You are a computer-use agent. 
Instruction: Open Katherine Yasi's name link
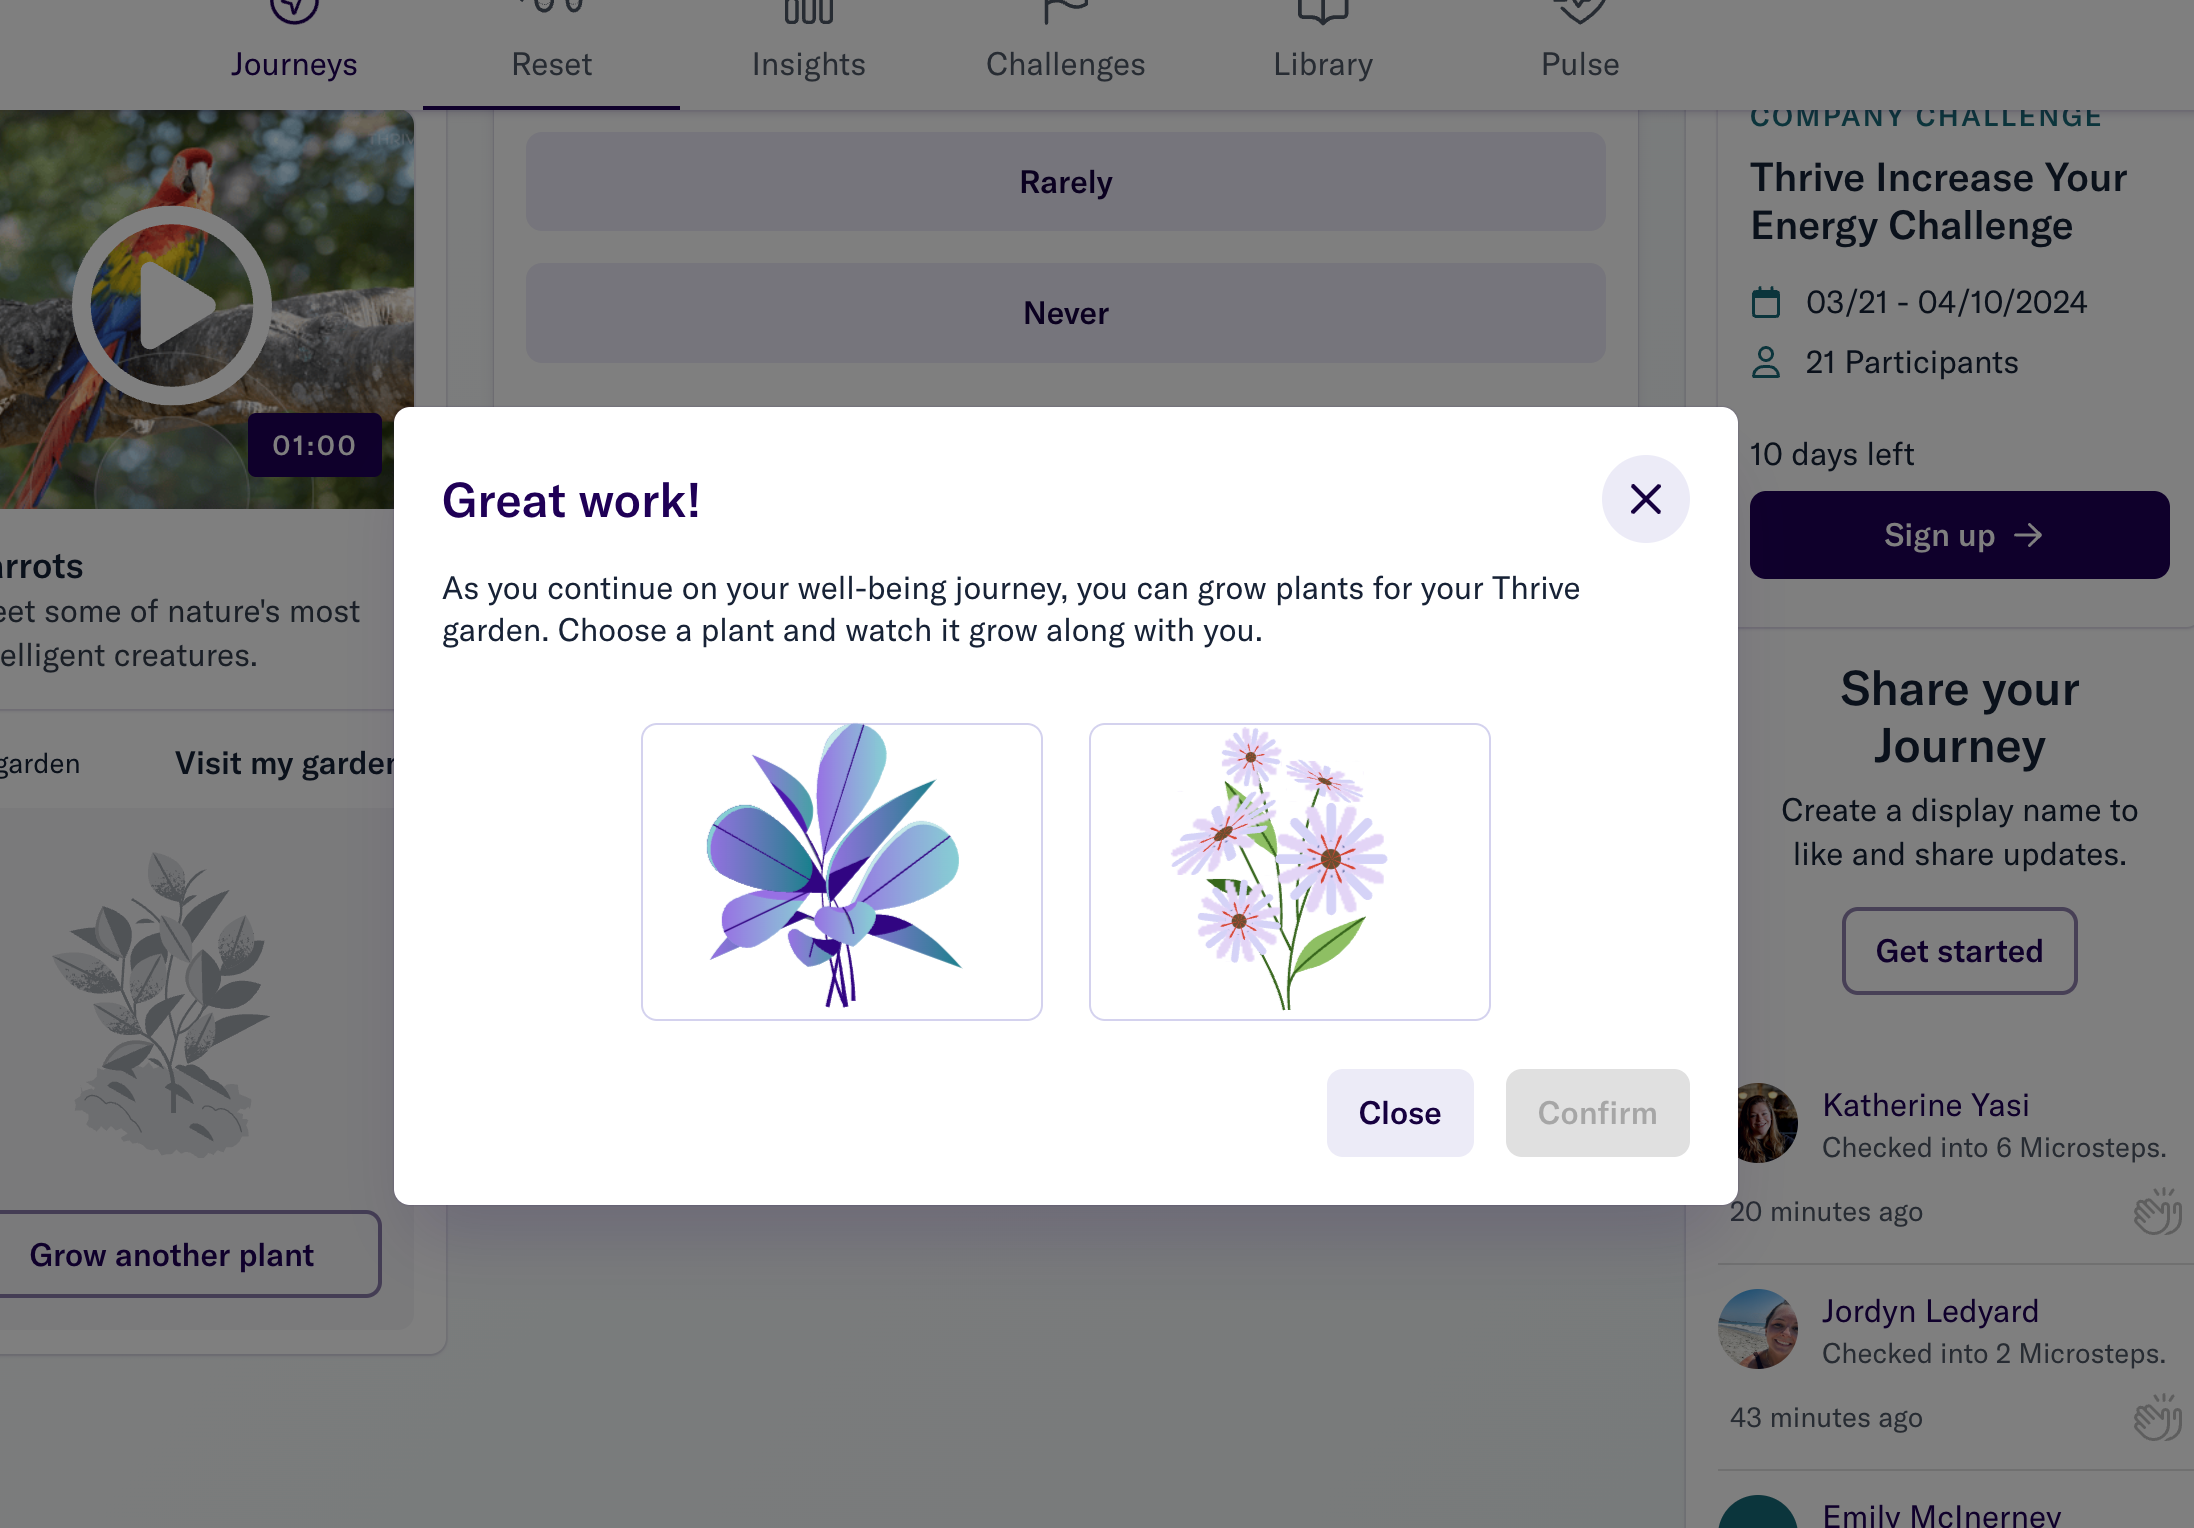tap(1925, 1104)
